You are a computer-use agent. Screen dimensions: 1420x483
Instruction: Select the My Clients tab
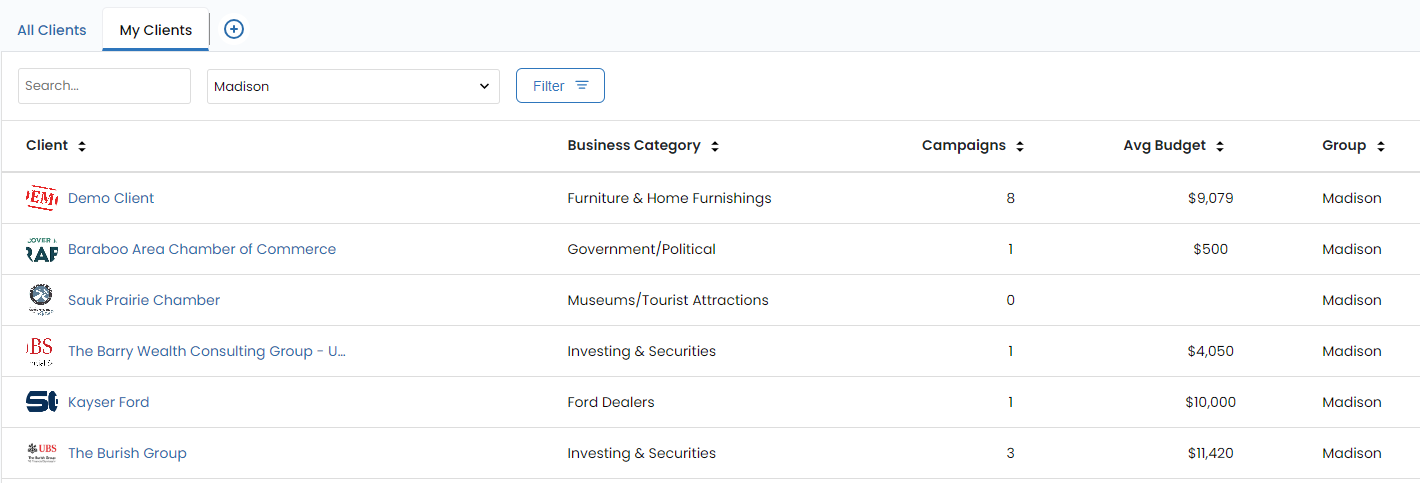click(x=156, y=30)
